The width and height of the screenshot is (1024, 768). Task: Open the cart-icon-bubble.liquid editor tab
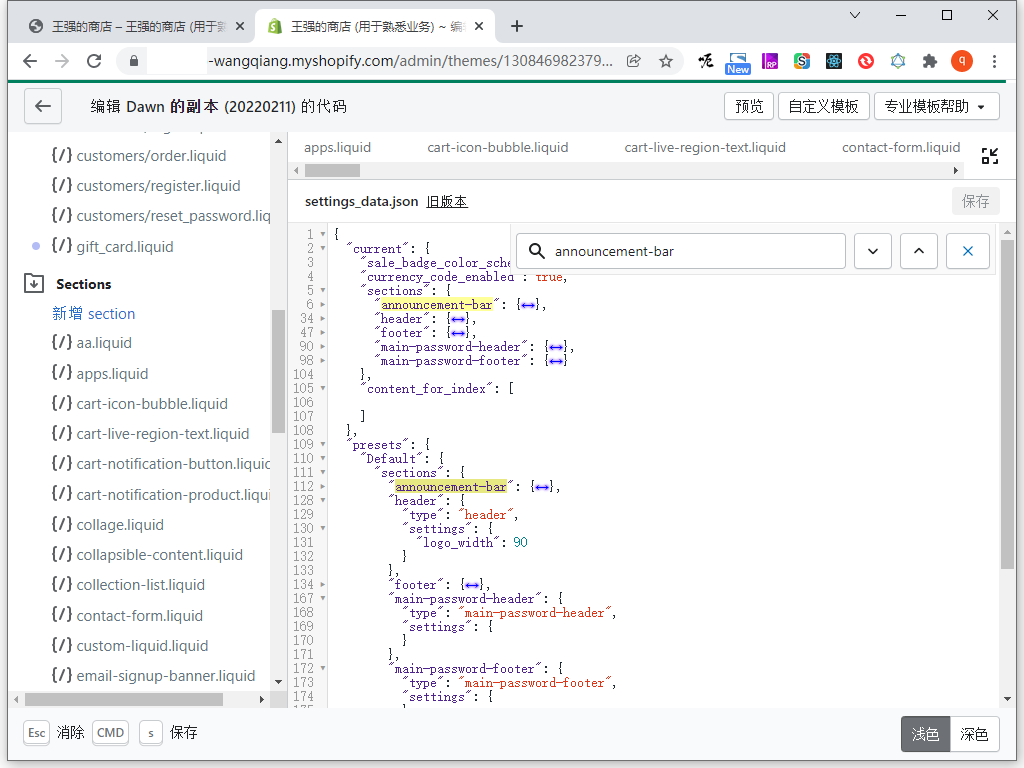click(497, 147)
